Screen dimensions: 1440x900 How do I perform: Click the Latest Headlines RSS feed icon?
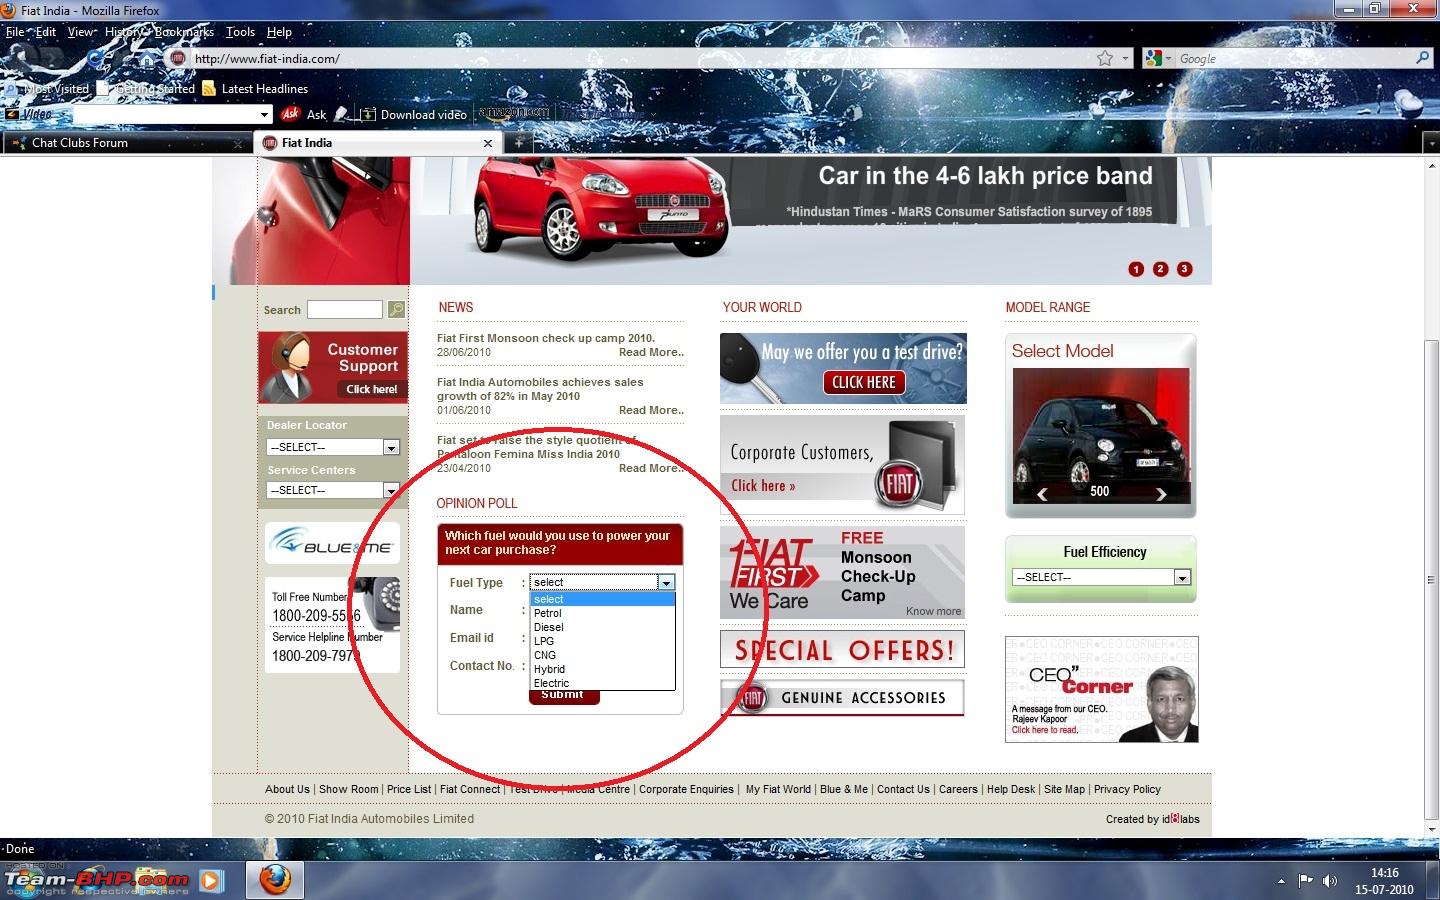(209, 88)
